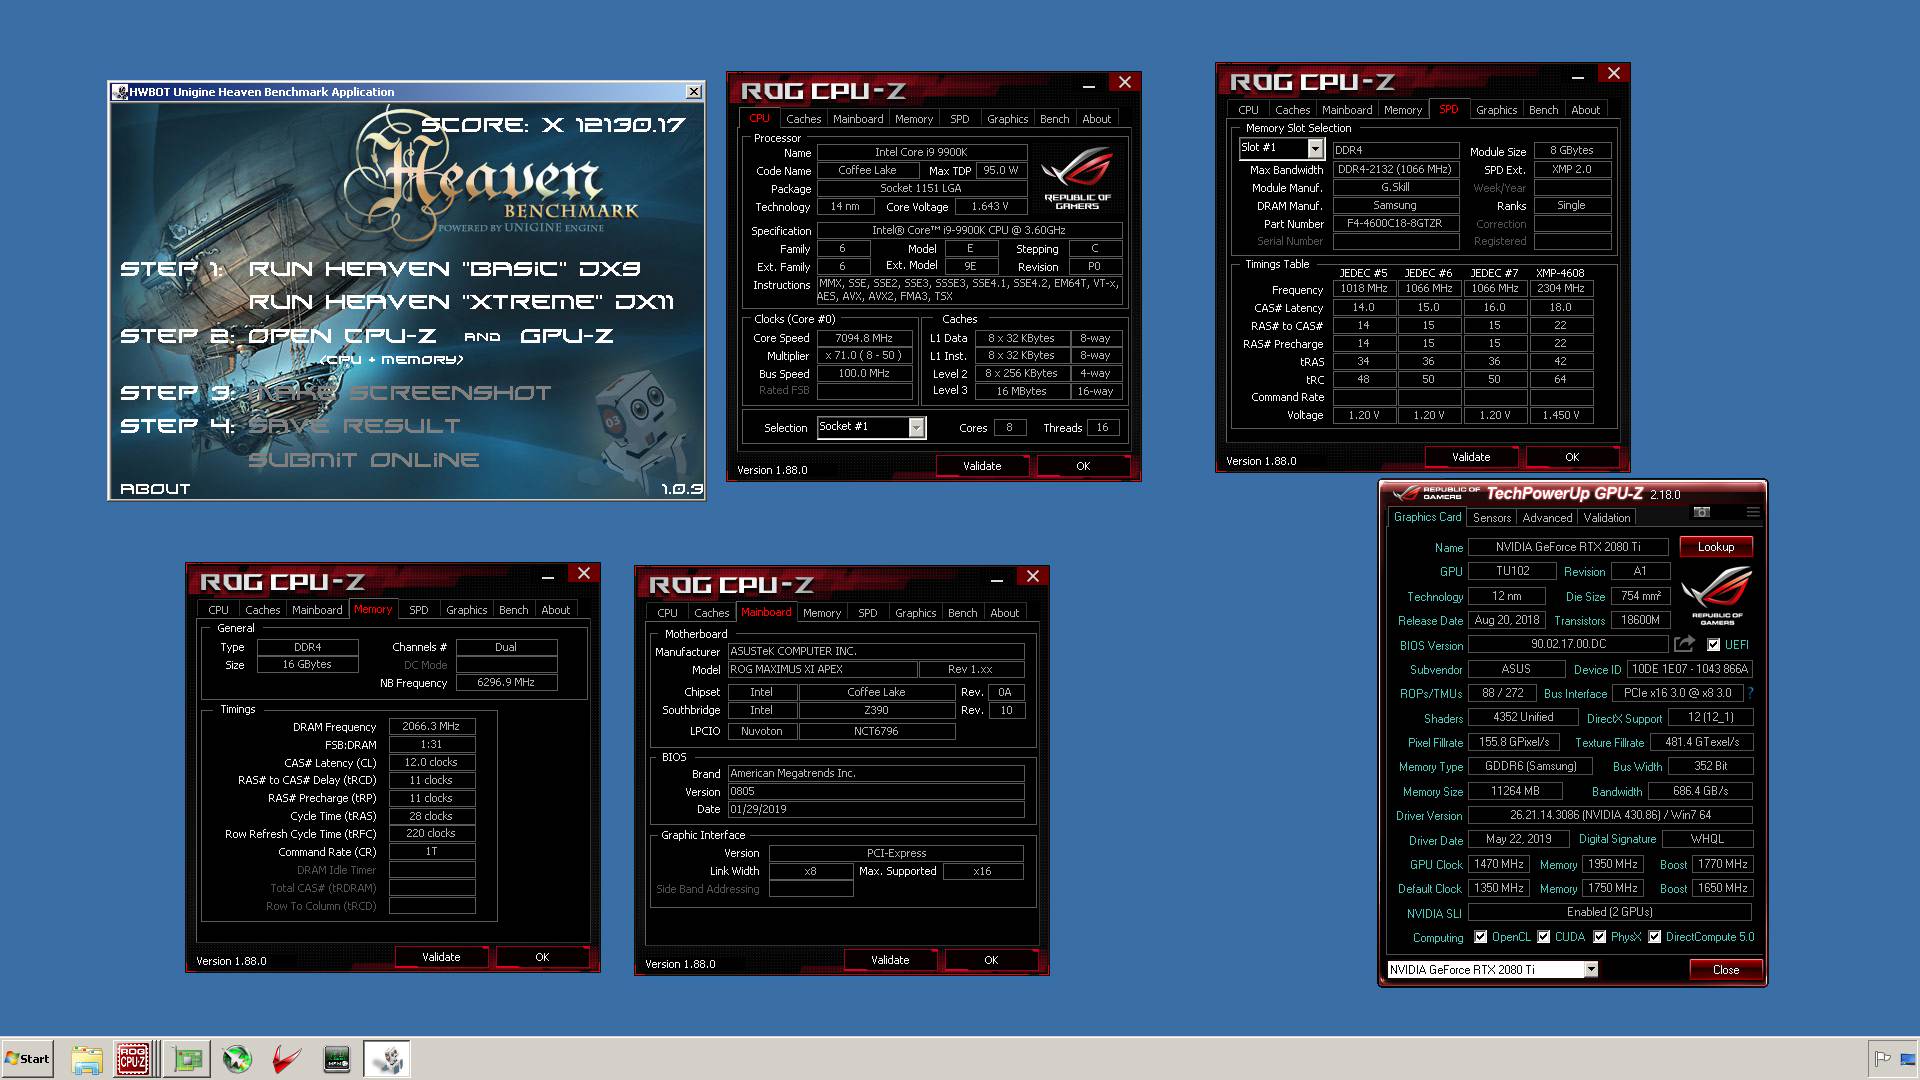Click OPEN CPU-Z in Heaven step 2

(x=342, y=336)
